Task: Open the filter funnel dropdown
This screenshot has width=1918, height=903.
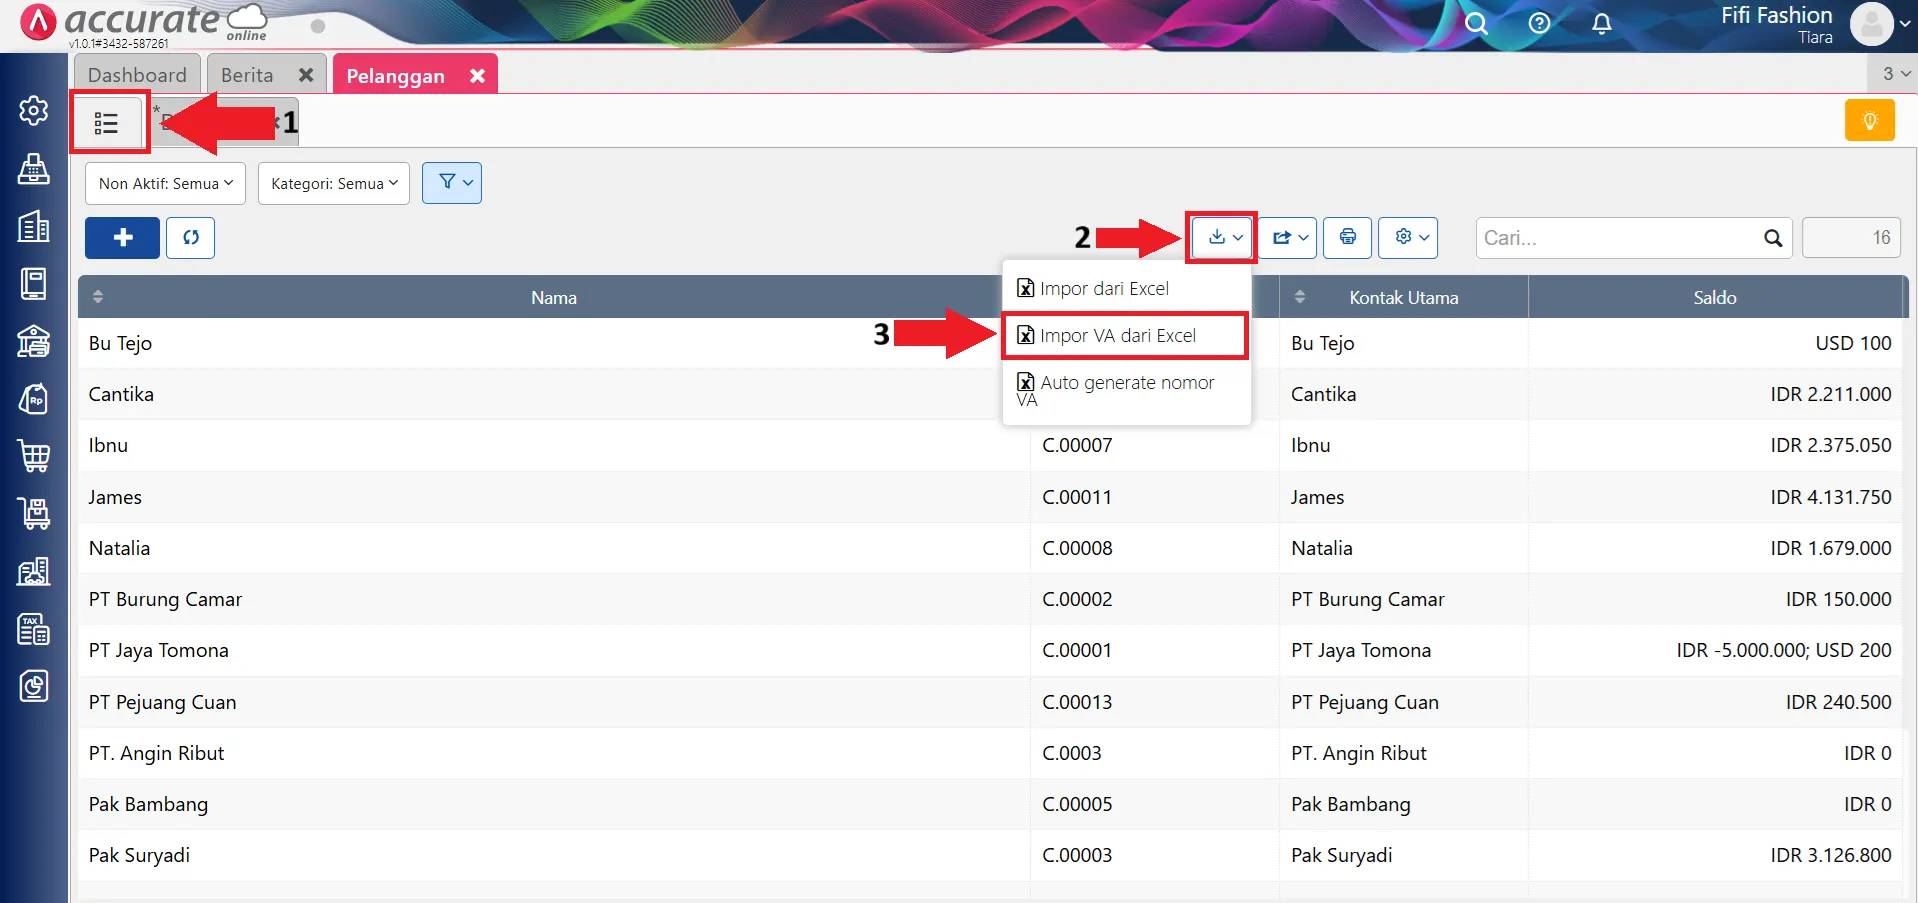Action: [452, 183]
